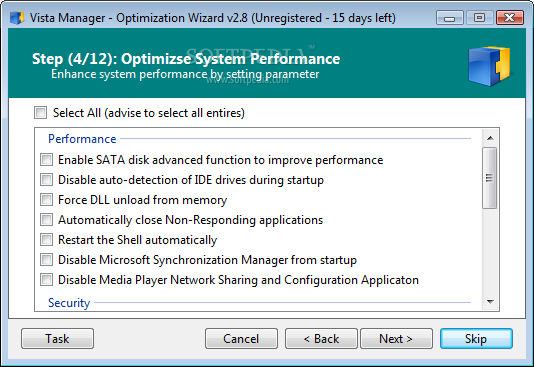
Task: Tick Disable auto-detection of IDE drives
Action: (x=46, y=179)
